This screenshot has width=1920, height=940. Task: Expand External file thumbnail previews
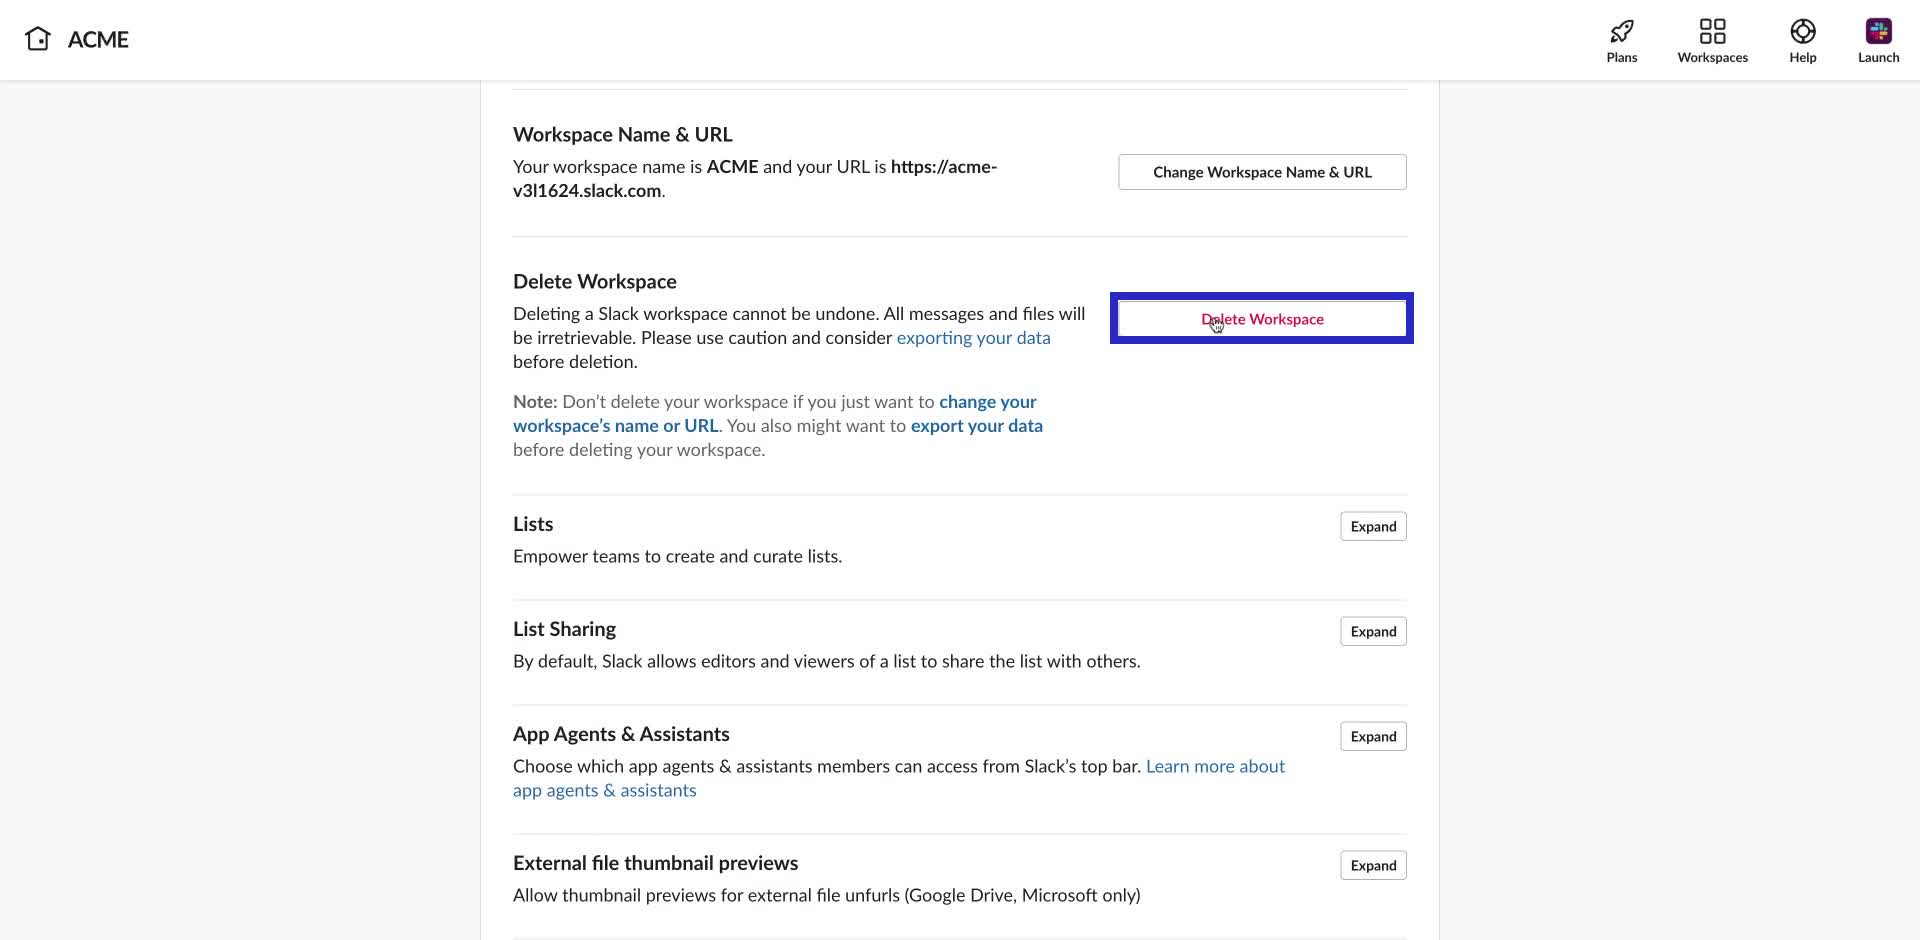(1372, 864)
